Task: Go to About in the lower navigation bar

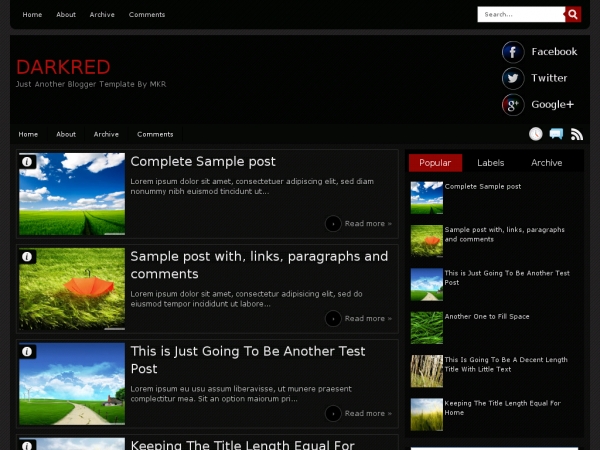Action: coord(66,134)
